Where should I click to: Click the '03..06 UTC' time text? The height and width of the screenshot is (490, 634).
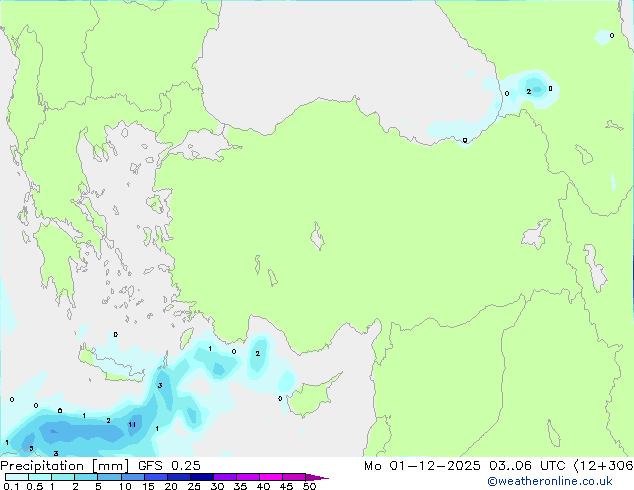click(x=527, y=466)
